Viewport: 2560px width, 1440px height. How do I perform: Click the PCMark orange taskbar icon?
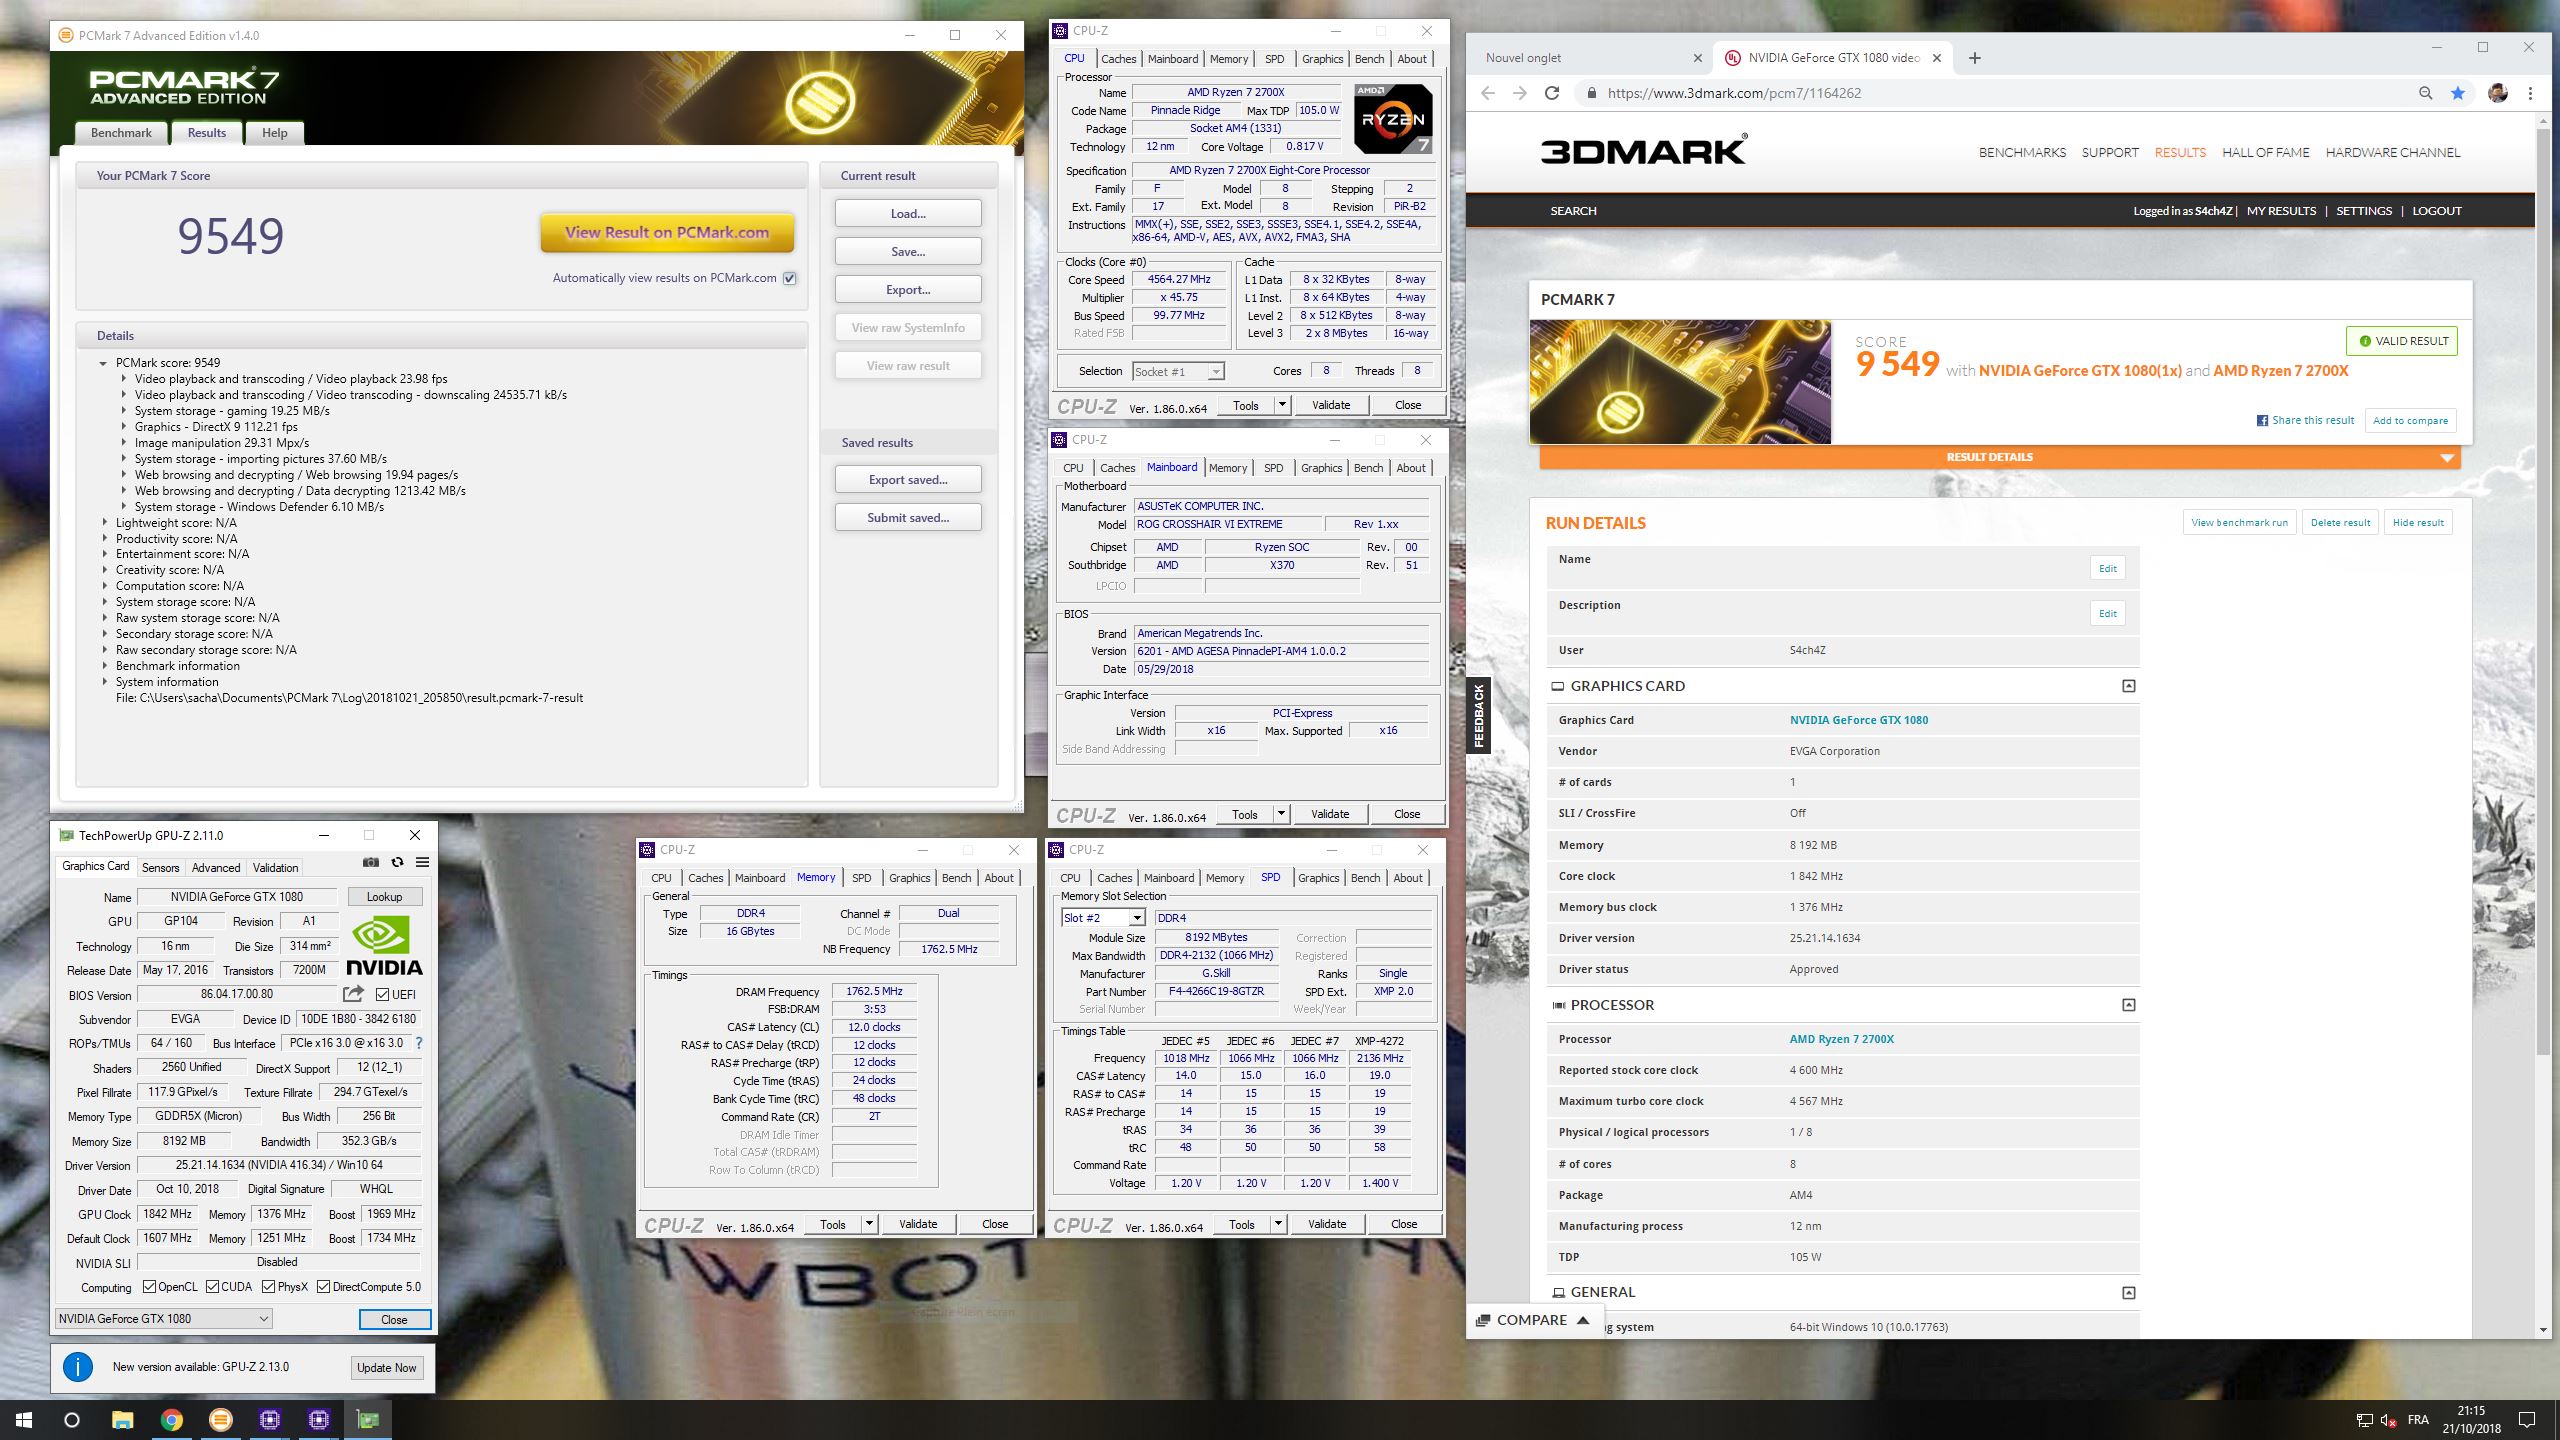click(x=221, y=1419)
